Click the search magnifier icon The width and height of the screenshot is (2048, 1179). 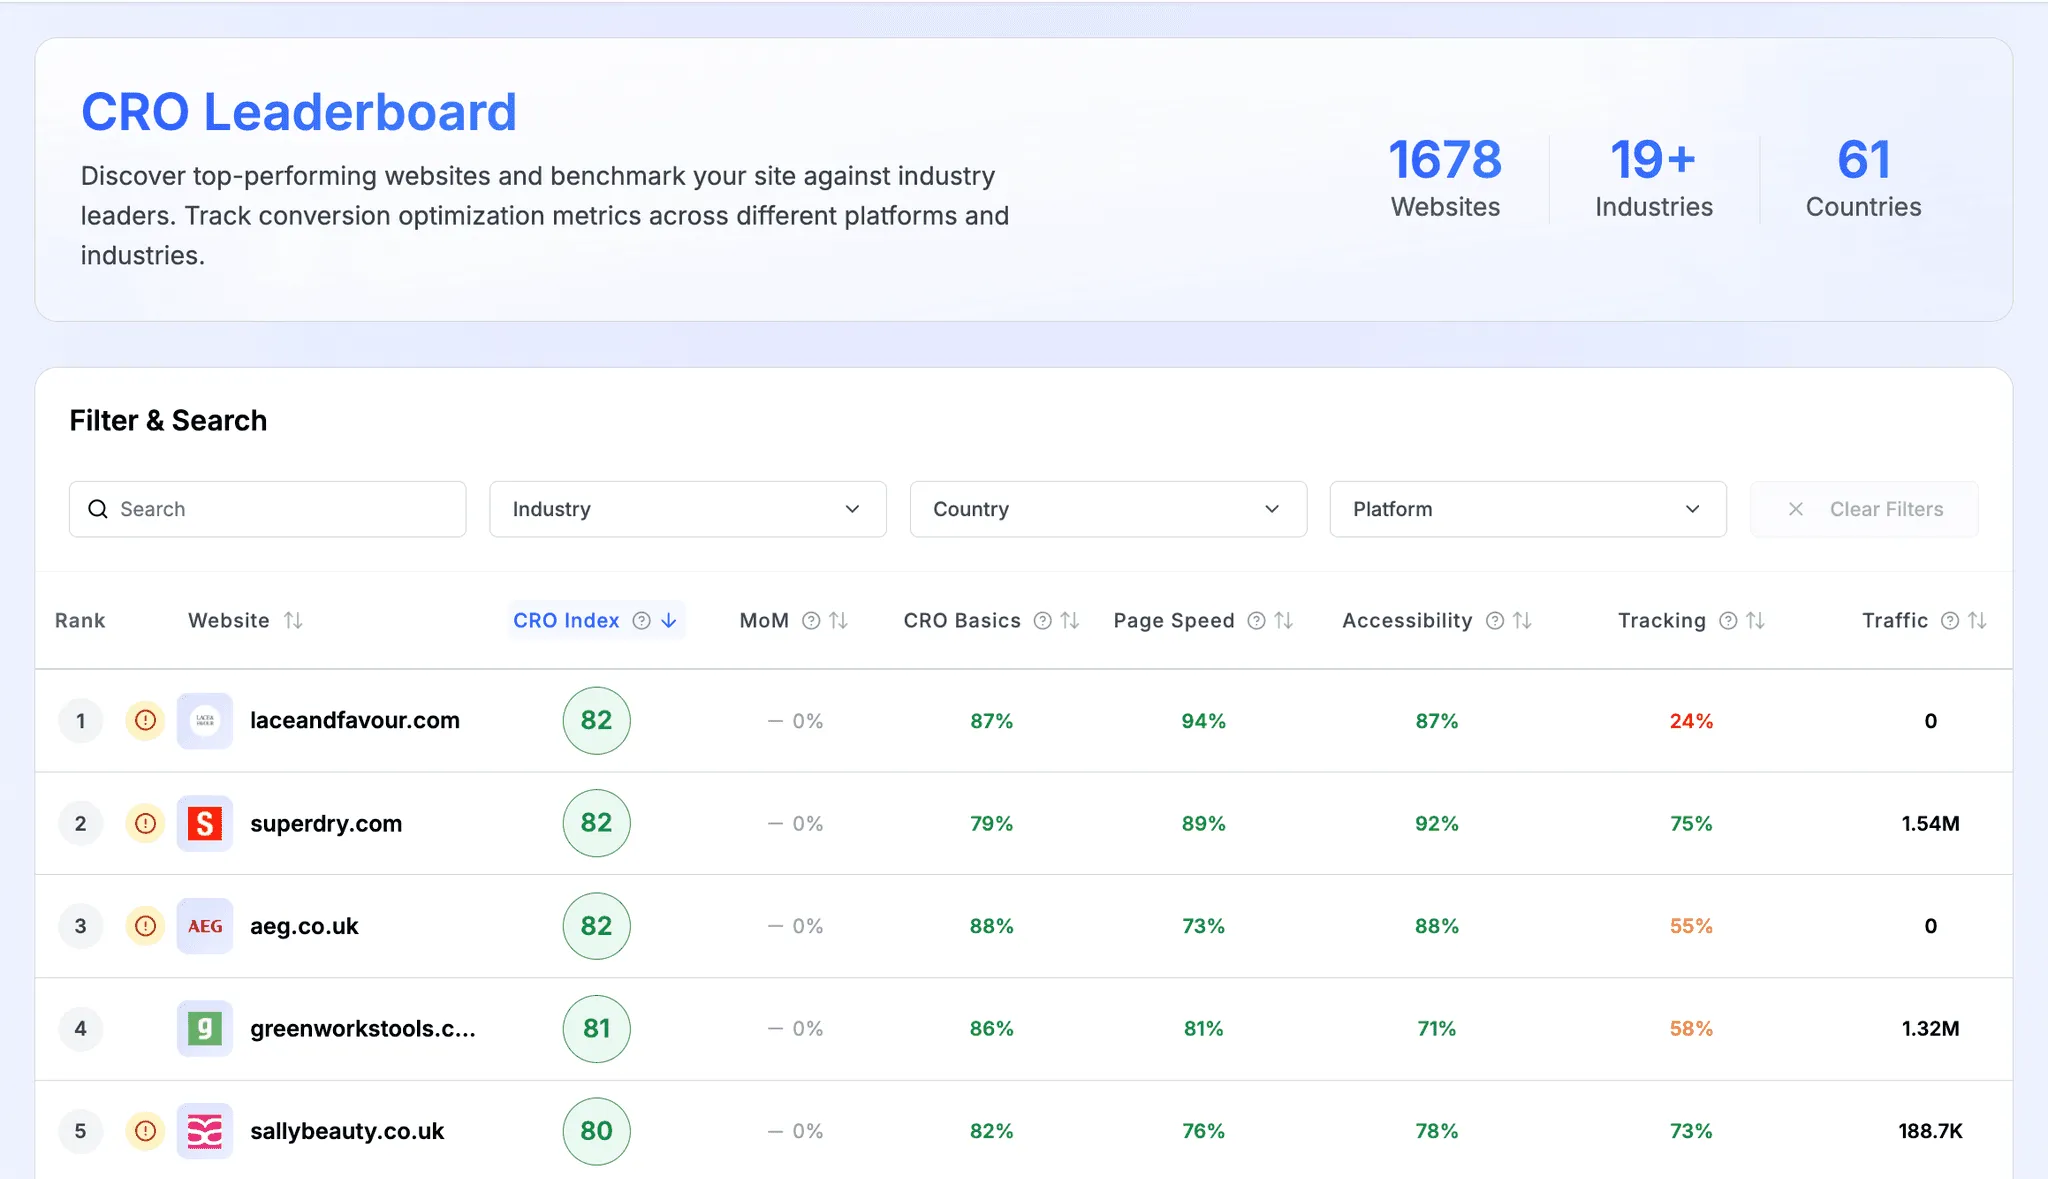[x=98, y=509]
